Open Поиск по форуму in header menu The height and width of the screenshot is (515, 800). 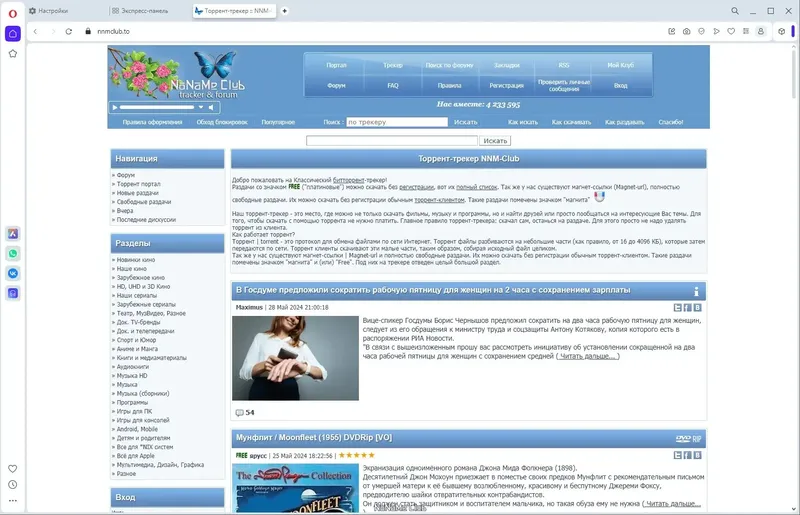coord(449,65)
